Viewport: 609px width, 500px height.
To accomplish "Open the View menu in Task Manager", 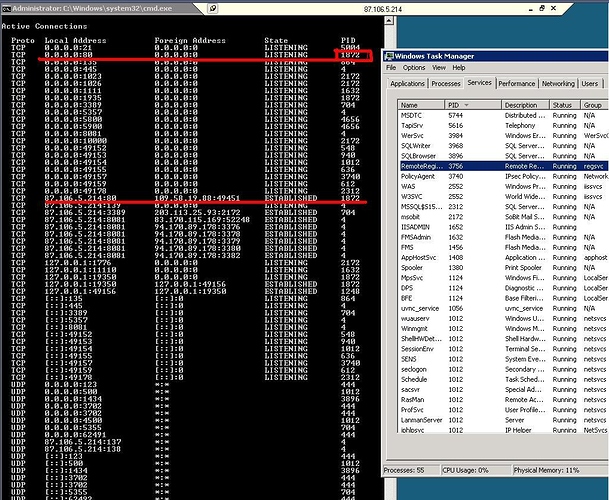I will (x=439, y=68).
